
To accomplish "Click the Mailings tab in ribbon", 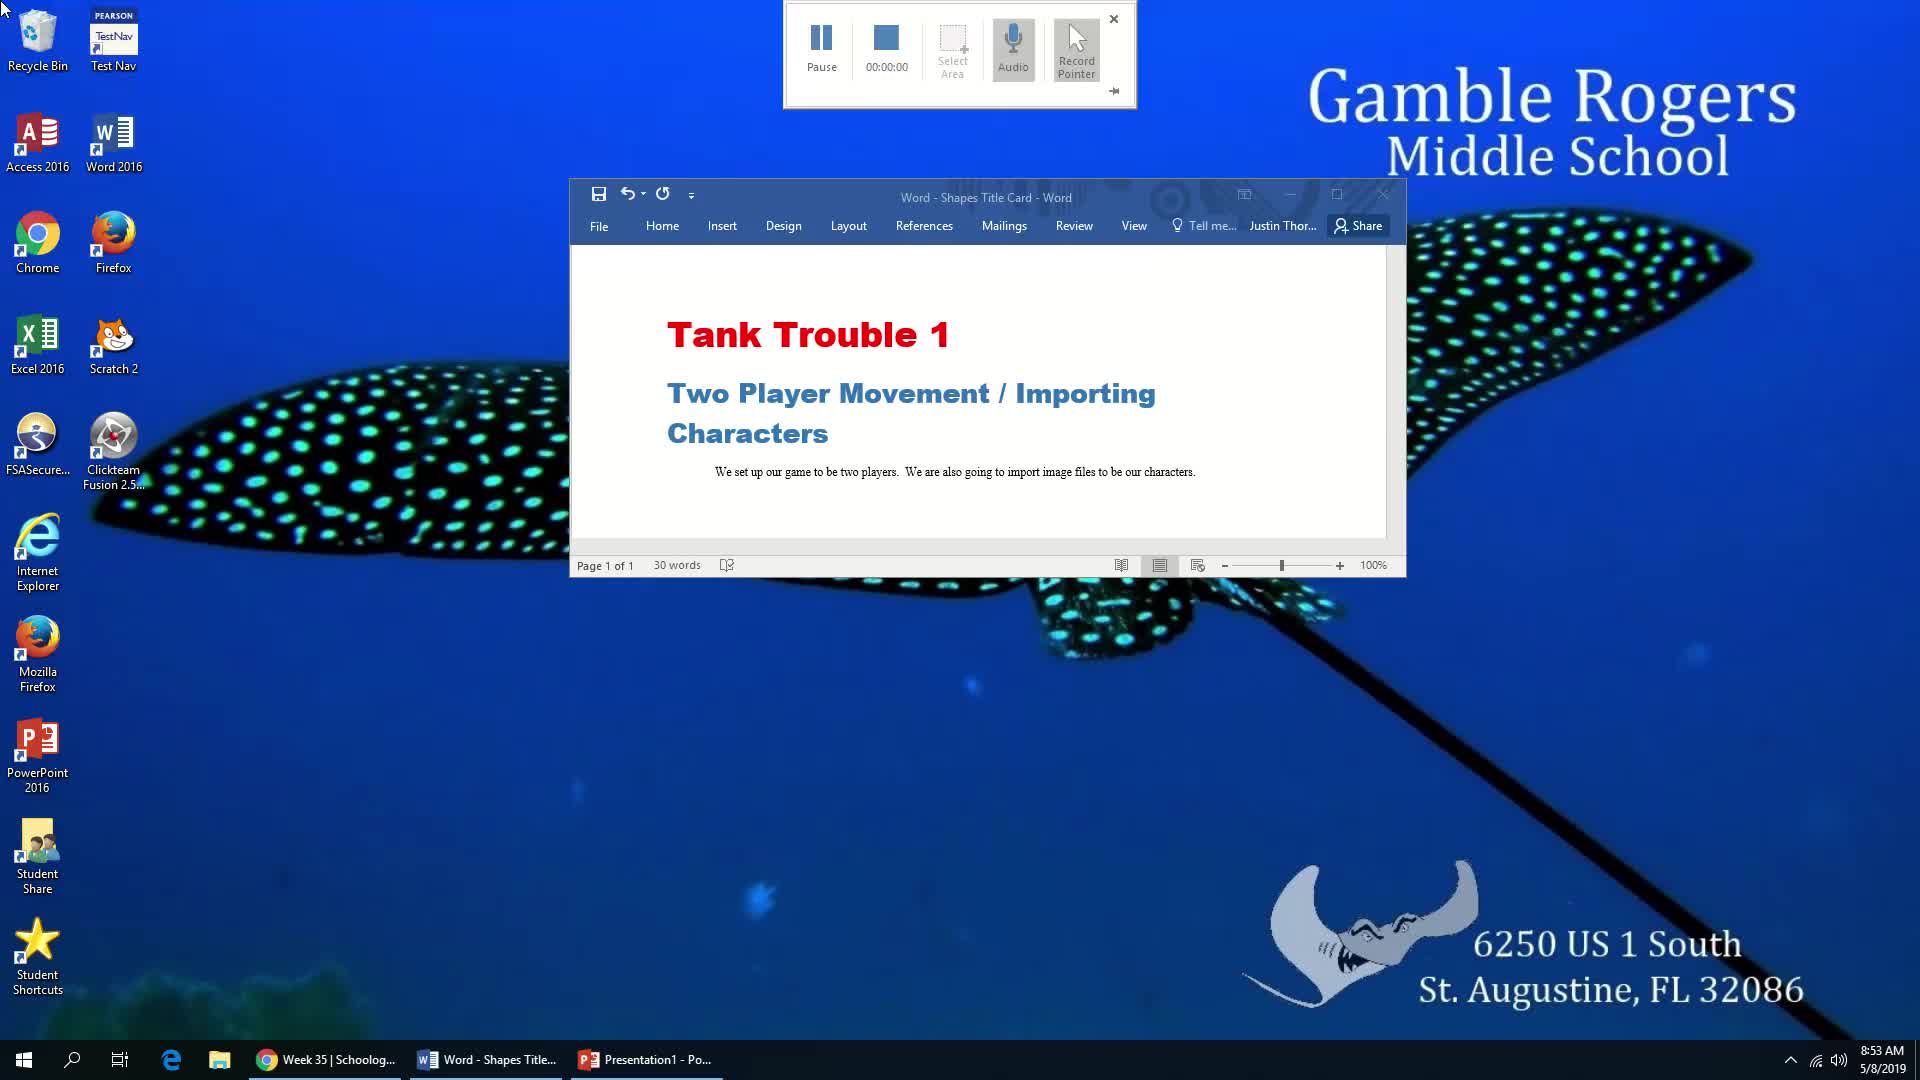I will pos(1004,225).
